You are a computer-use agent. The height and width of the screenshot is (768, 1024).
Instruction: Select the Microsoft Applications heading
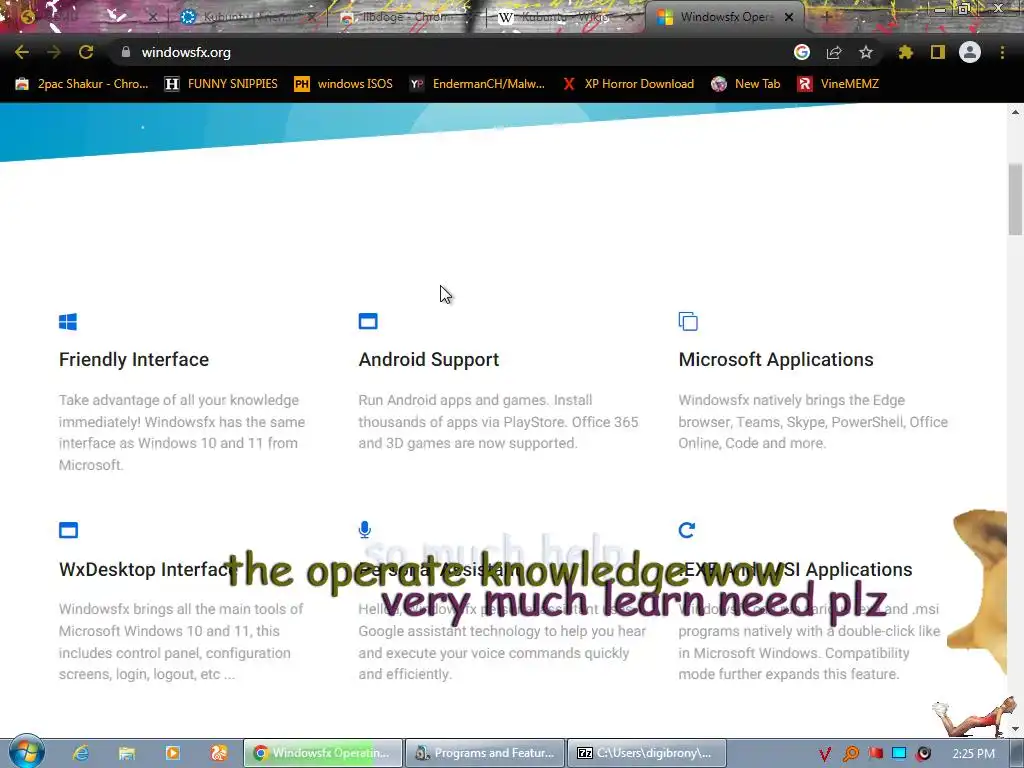point(776,360)
